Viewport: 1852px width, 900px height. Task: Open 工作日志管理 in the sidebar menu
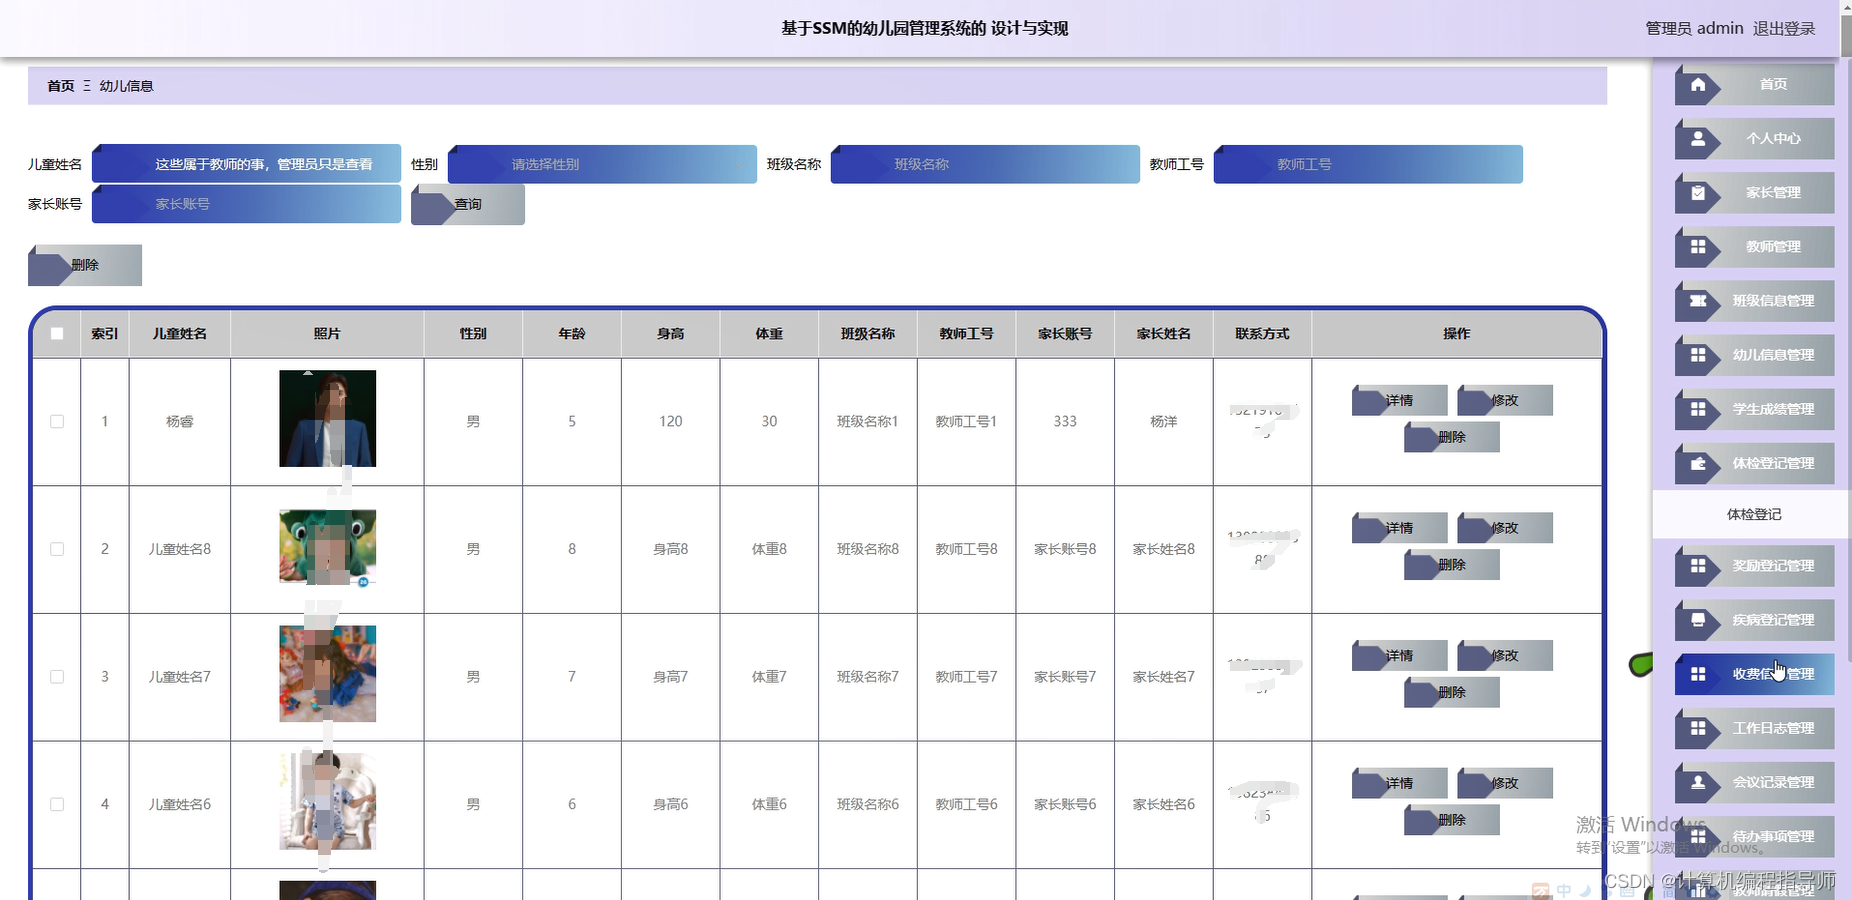tap(1755, 728)
